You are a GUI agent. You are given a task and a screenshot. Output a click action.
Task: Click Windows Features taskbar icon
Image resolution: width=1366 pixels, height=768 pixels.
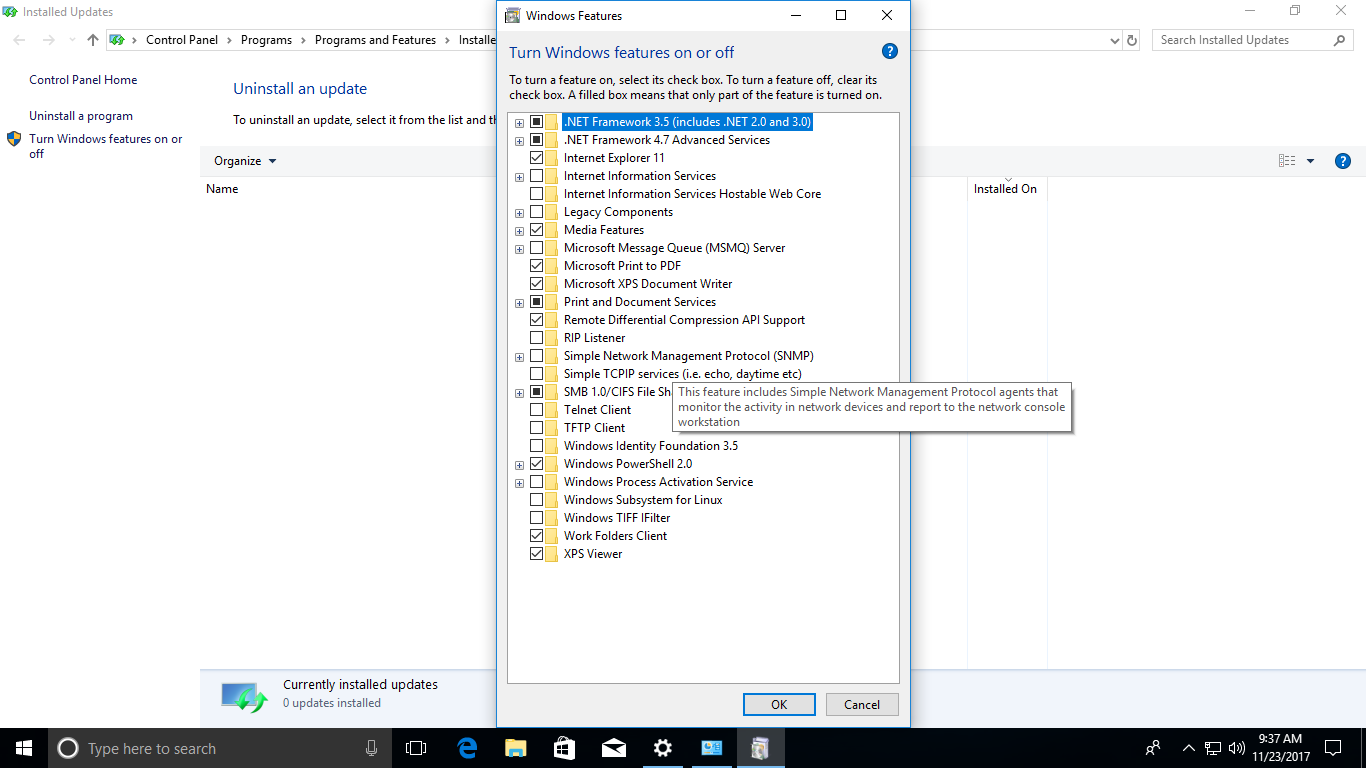point(761,748)
